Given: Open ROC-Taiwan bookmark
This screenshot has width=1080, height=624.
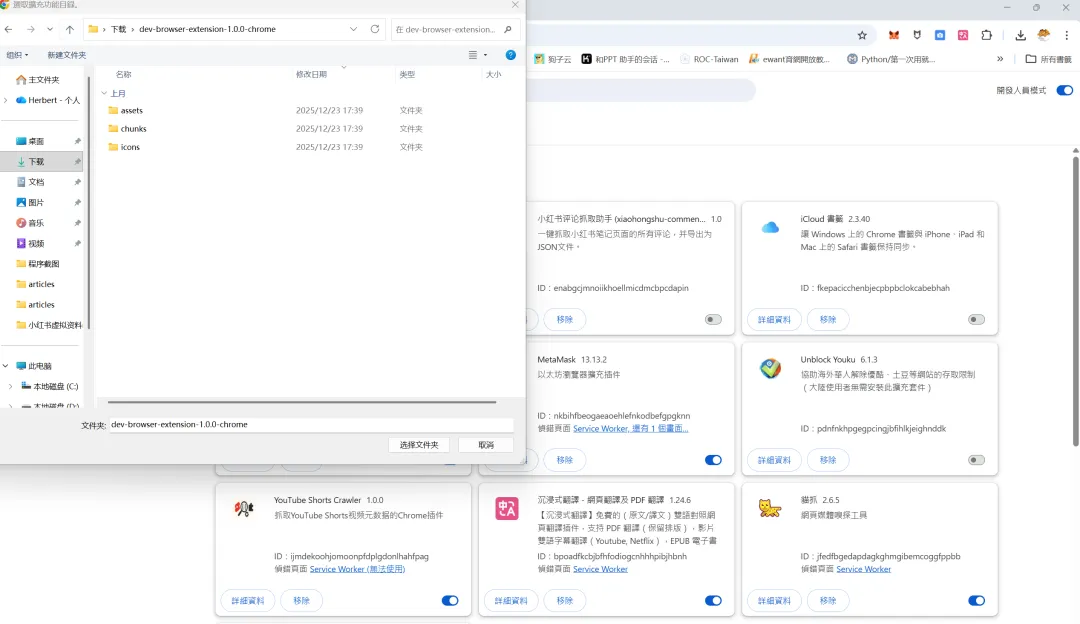Looking at the screenshot, I should (709, 59).
